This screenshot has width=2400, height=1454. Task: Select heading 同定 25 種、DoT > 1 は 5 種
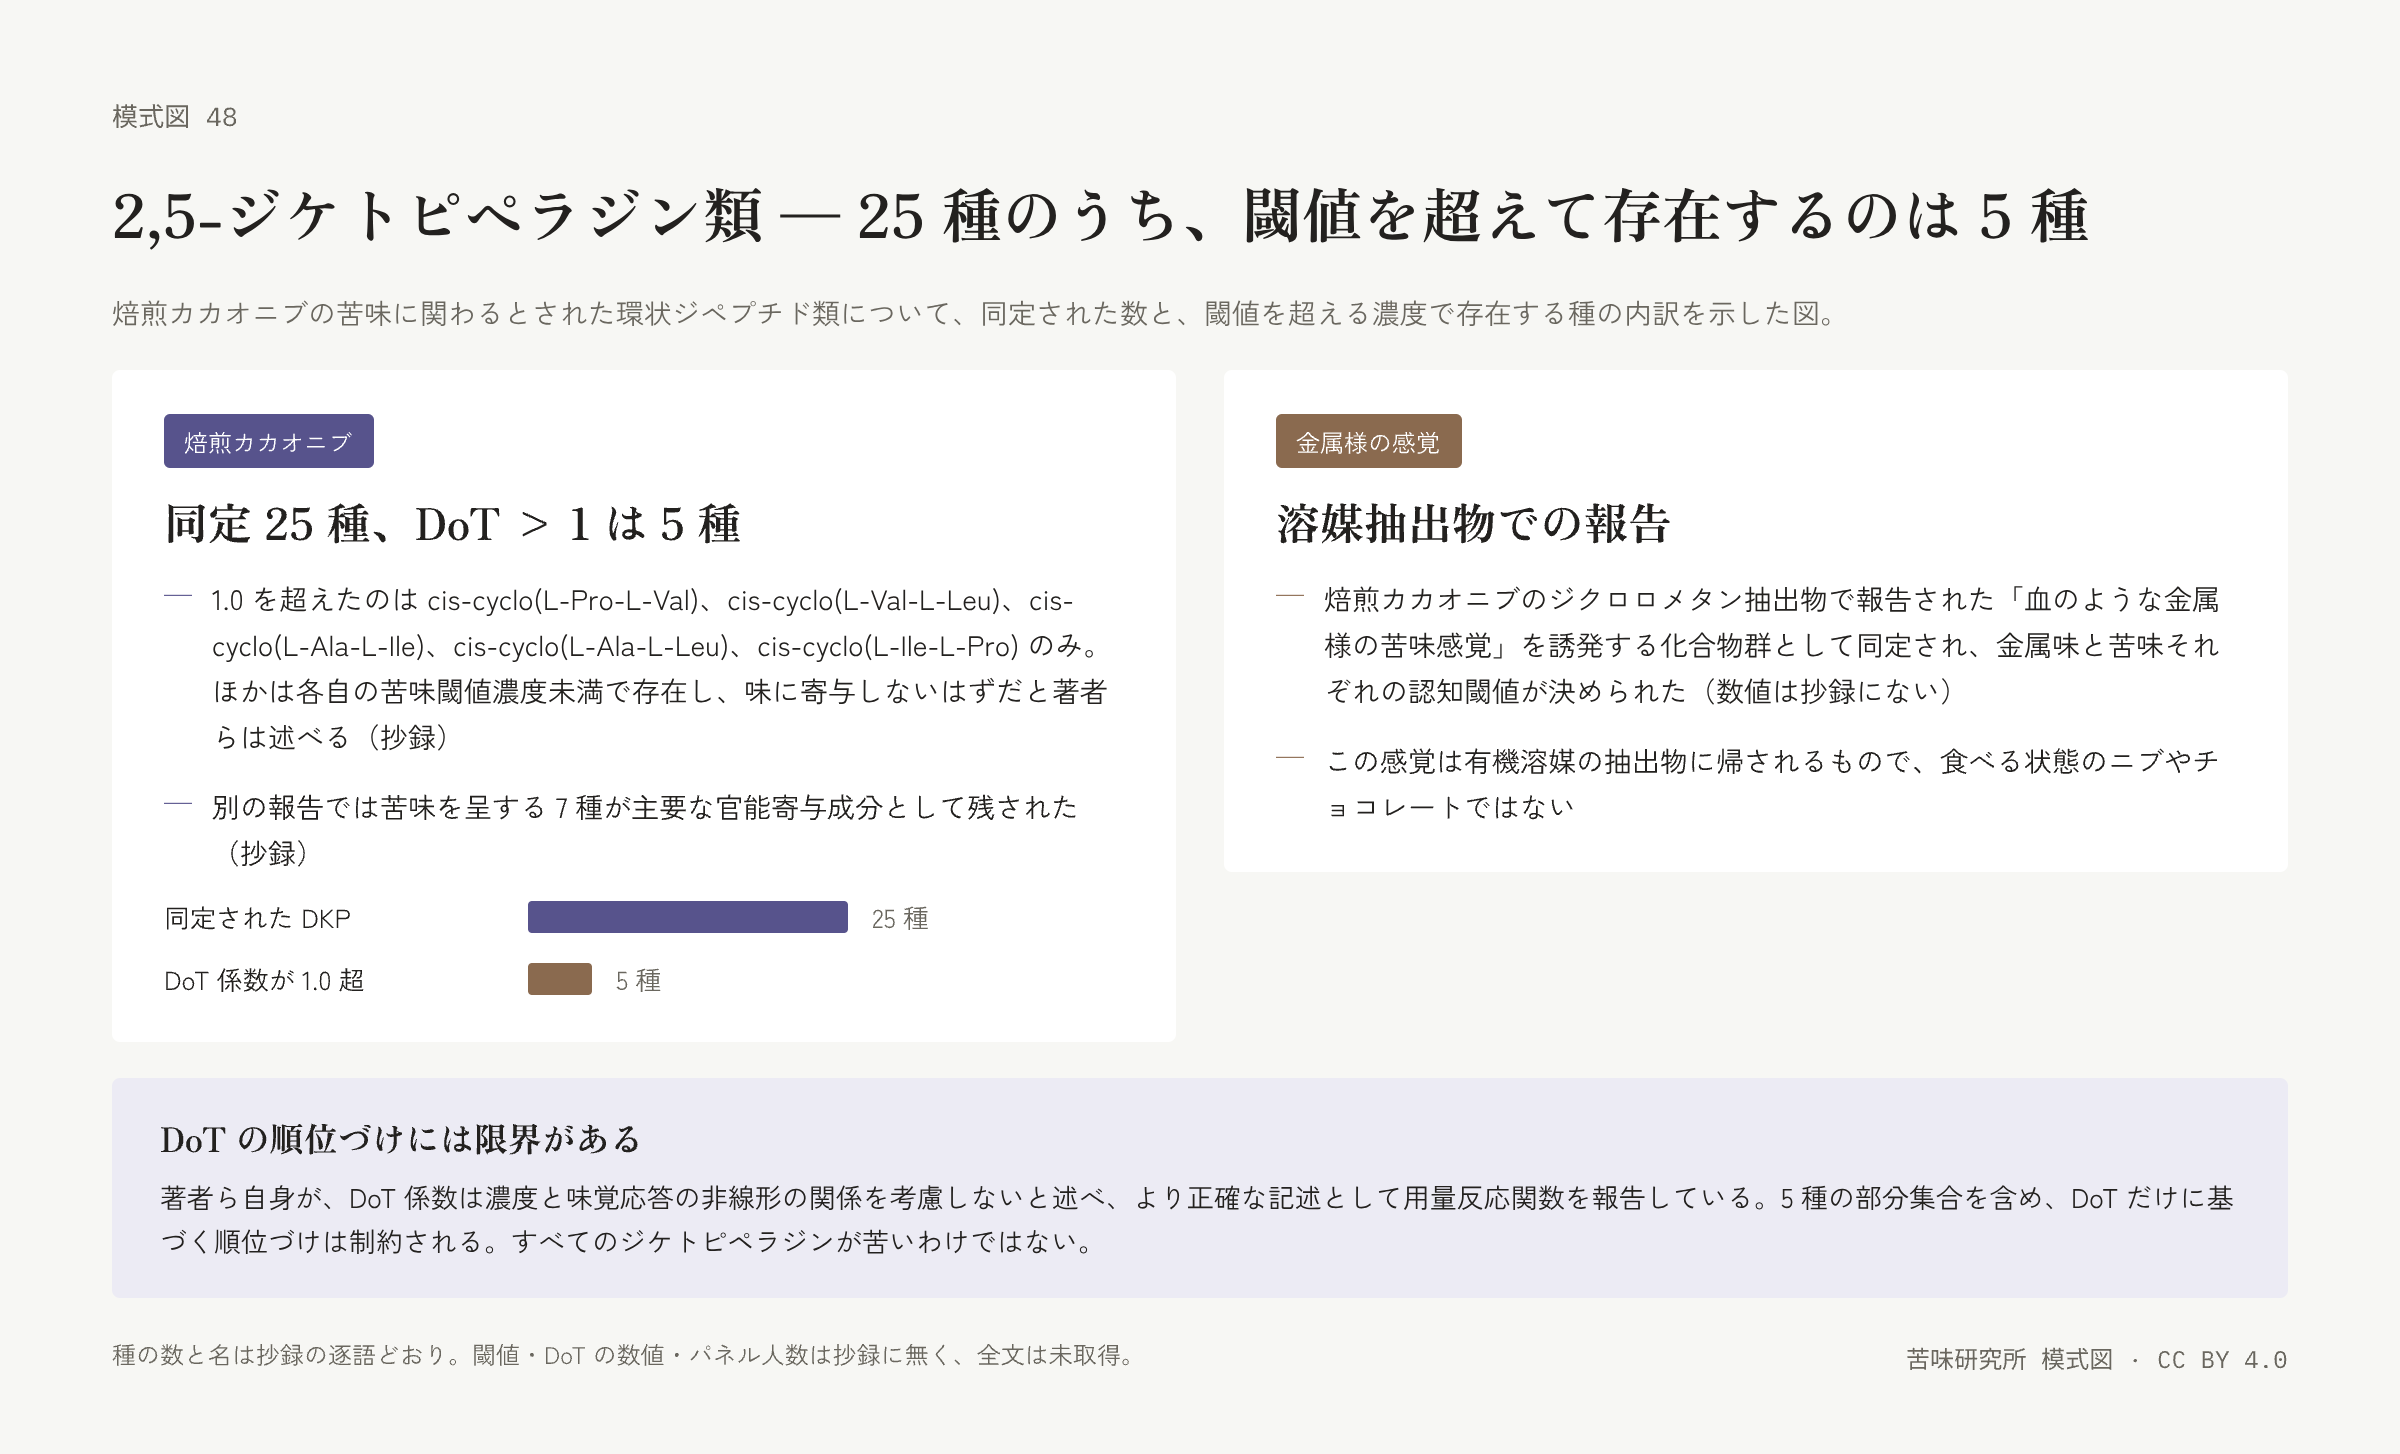coord(452,524)
